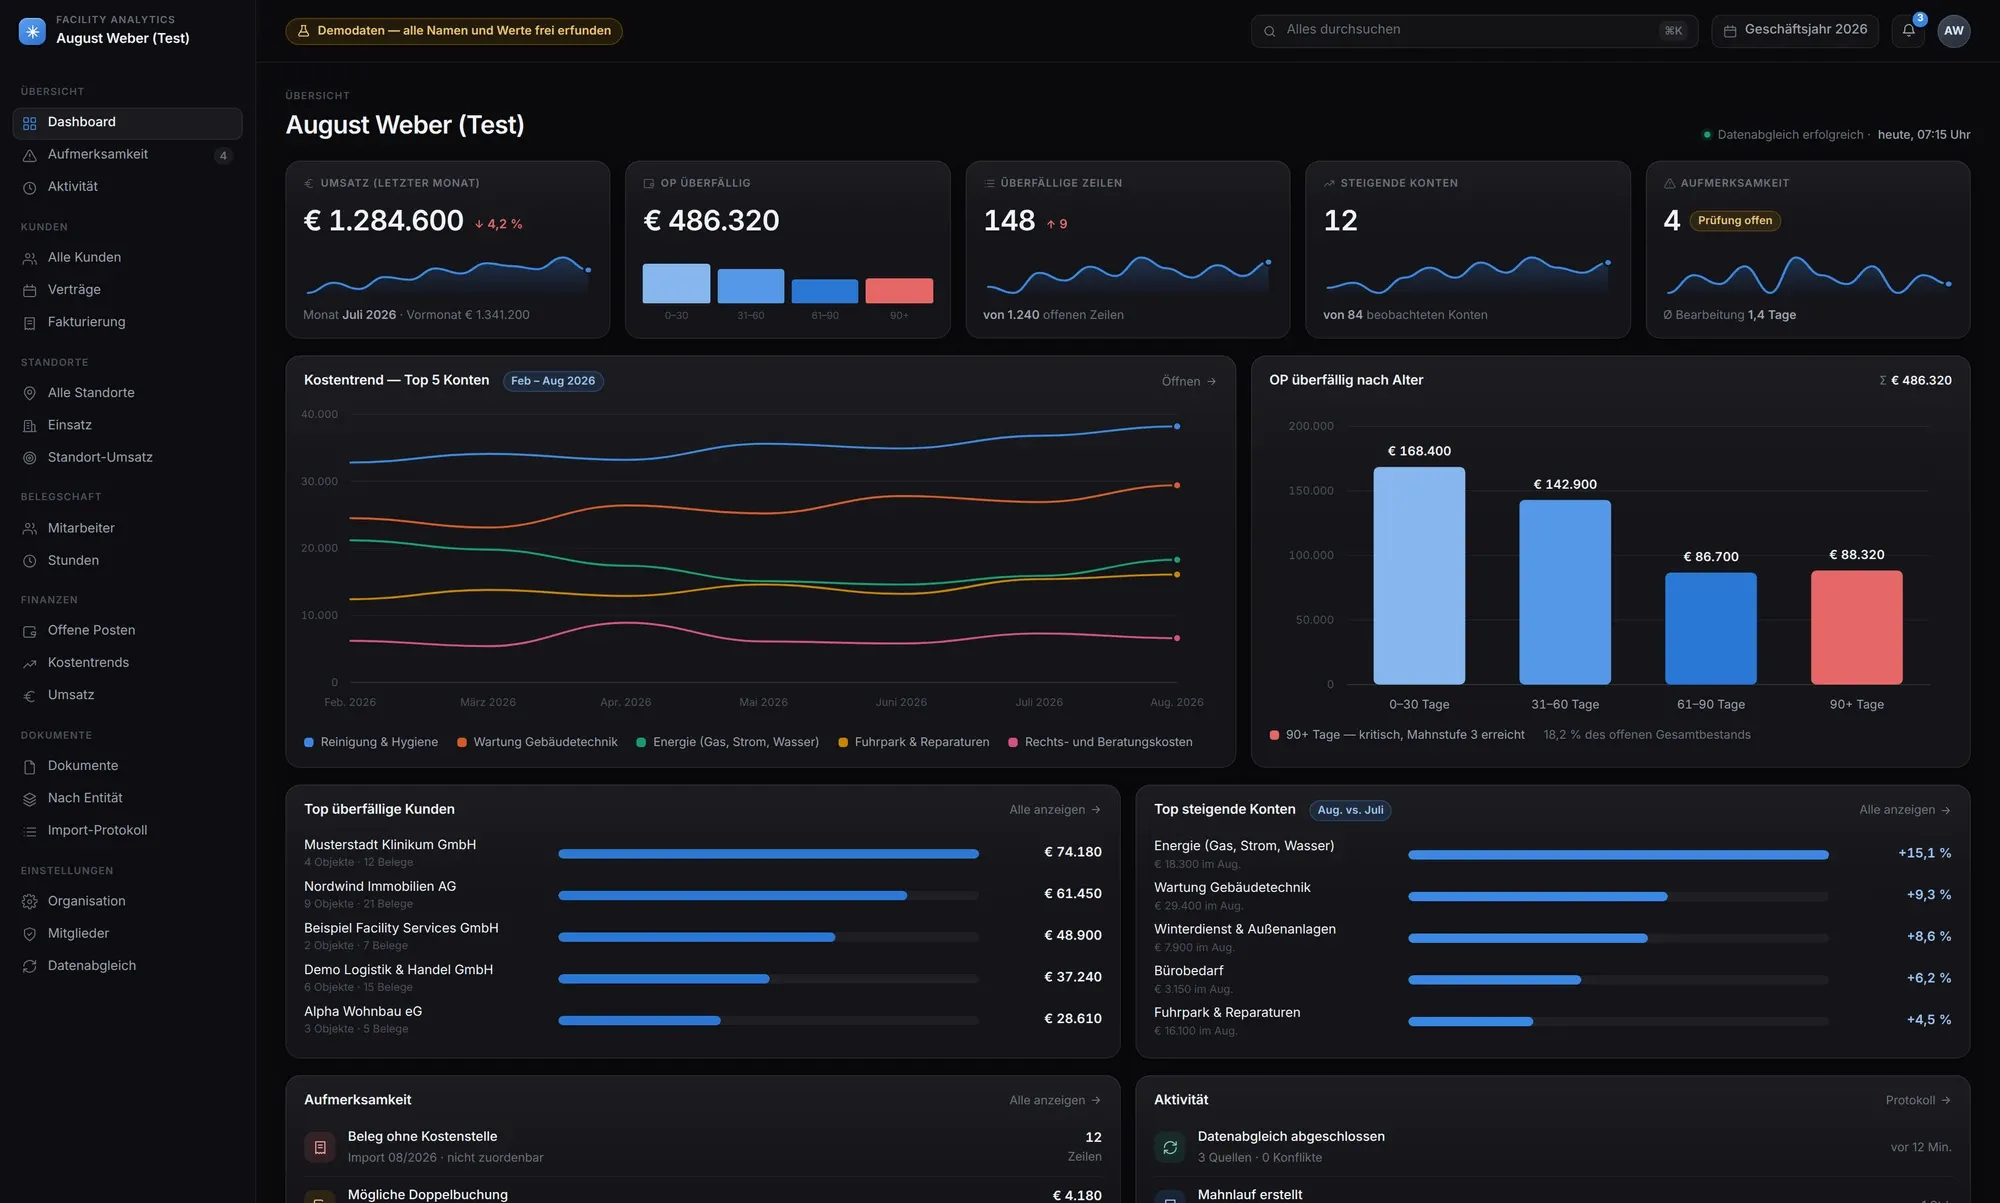The width and height of the screenshot is (2000, 1203).
Task: Toggle Energie (Gas, Strom, Wasser) legend entry
Action: [x=728, y=742]
